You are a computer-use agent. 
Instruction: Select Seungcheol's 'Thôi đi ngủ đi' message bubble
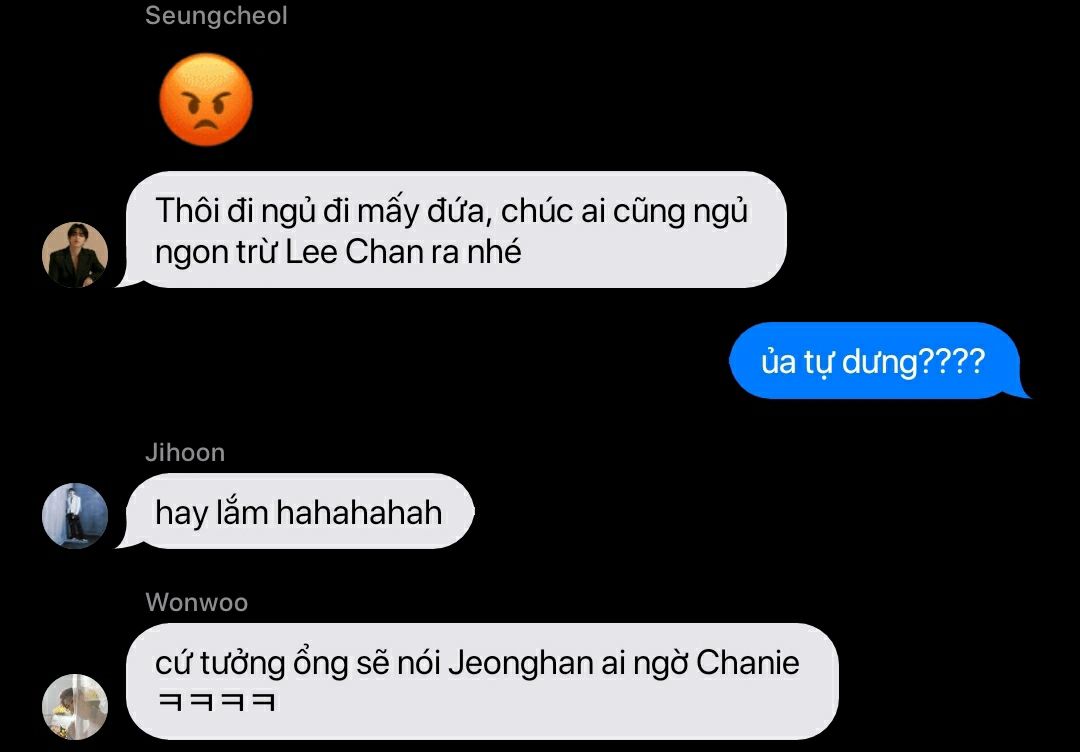451,229
